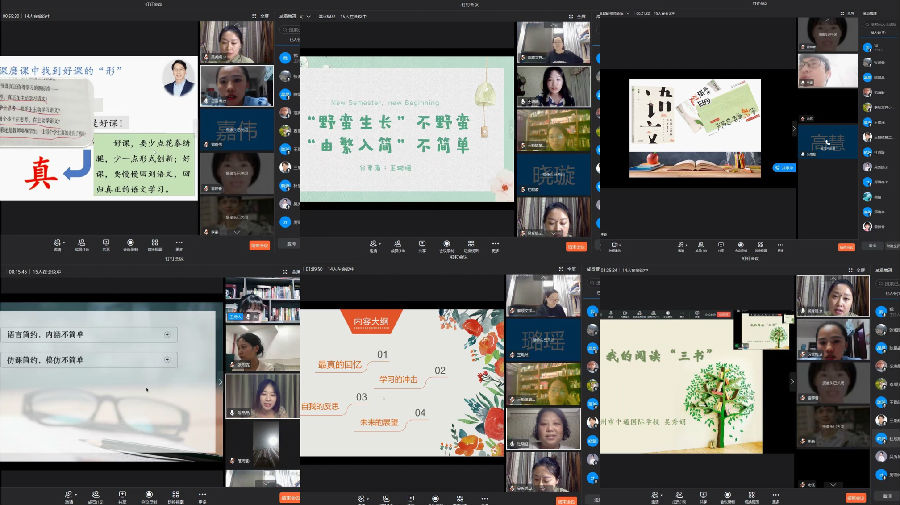Image resolution: width=900 pixels, height=505 pixels.
Task: End the meeting showing the eyeglasses slide
Action: [x=290, y=496]
